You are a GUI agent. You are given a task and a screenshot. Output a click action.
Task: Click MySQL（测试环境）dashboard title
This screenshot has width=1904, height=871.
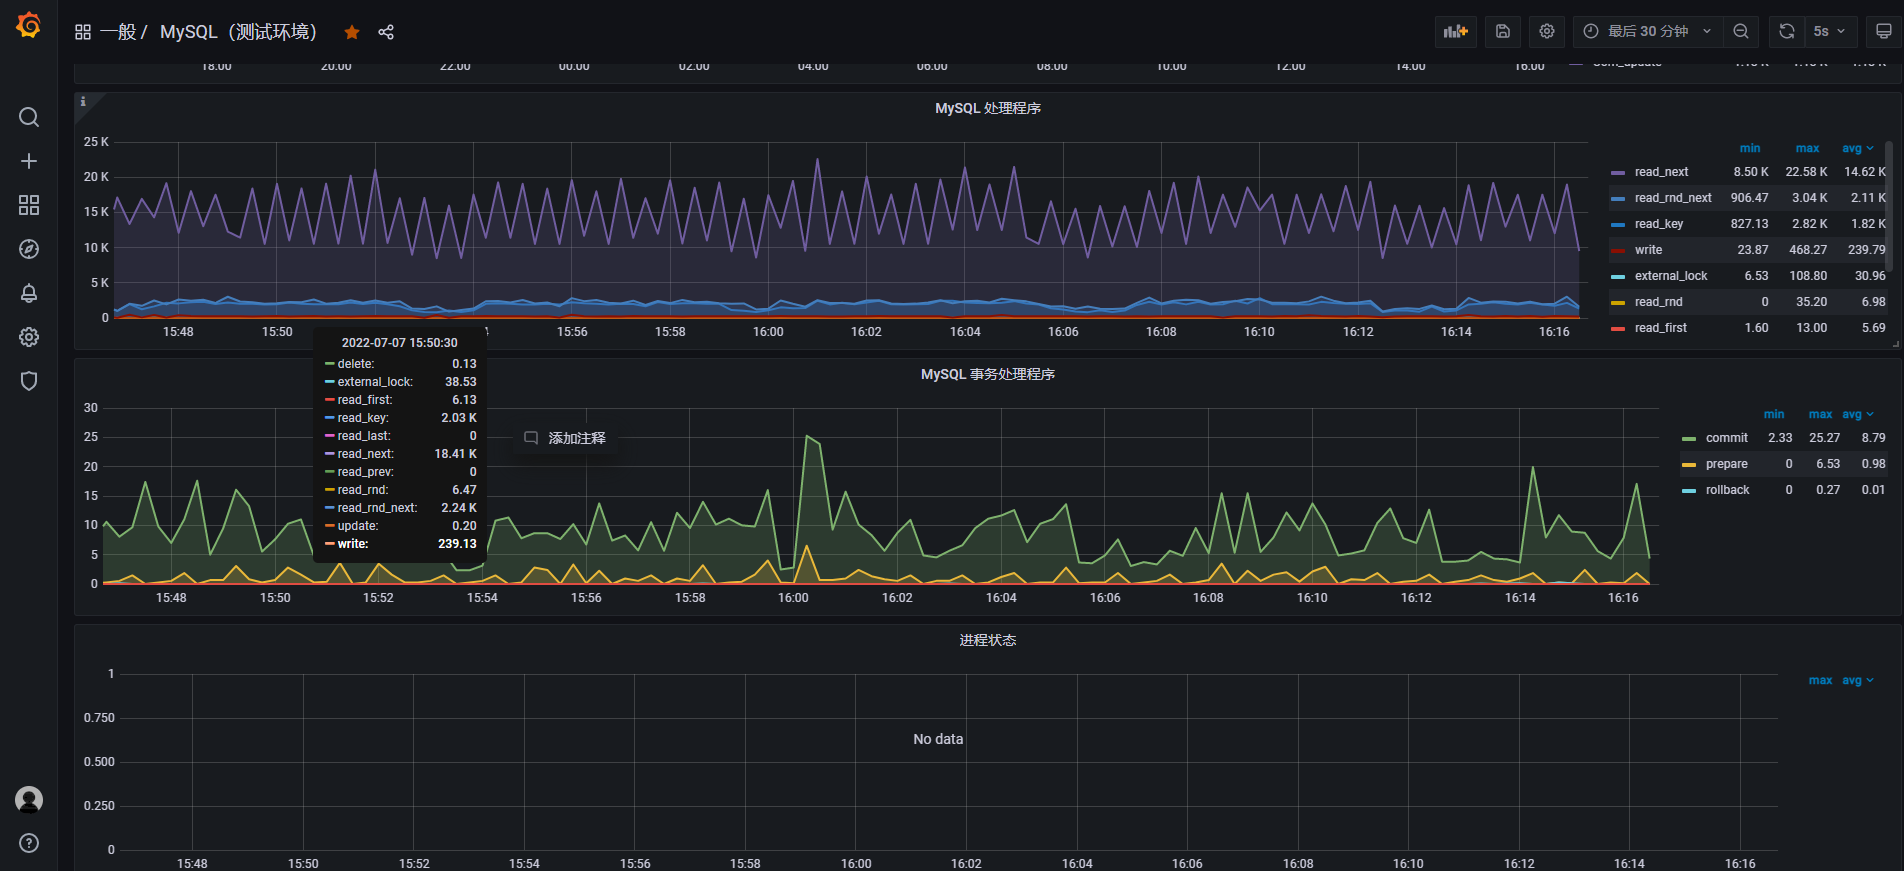tap(238, 32)
